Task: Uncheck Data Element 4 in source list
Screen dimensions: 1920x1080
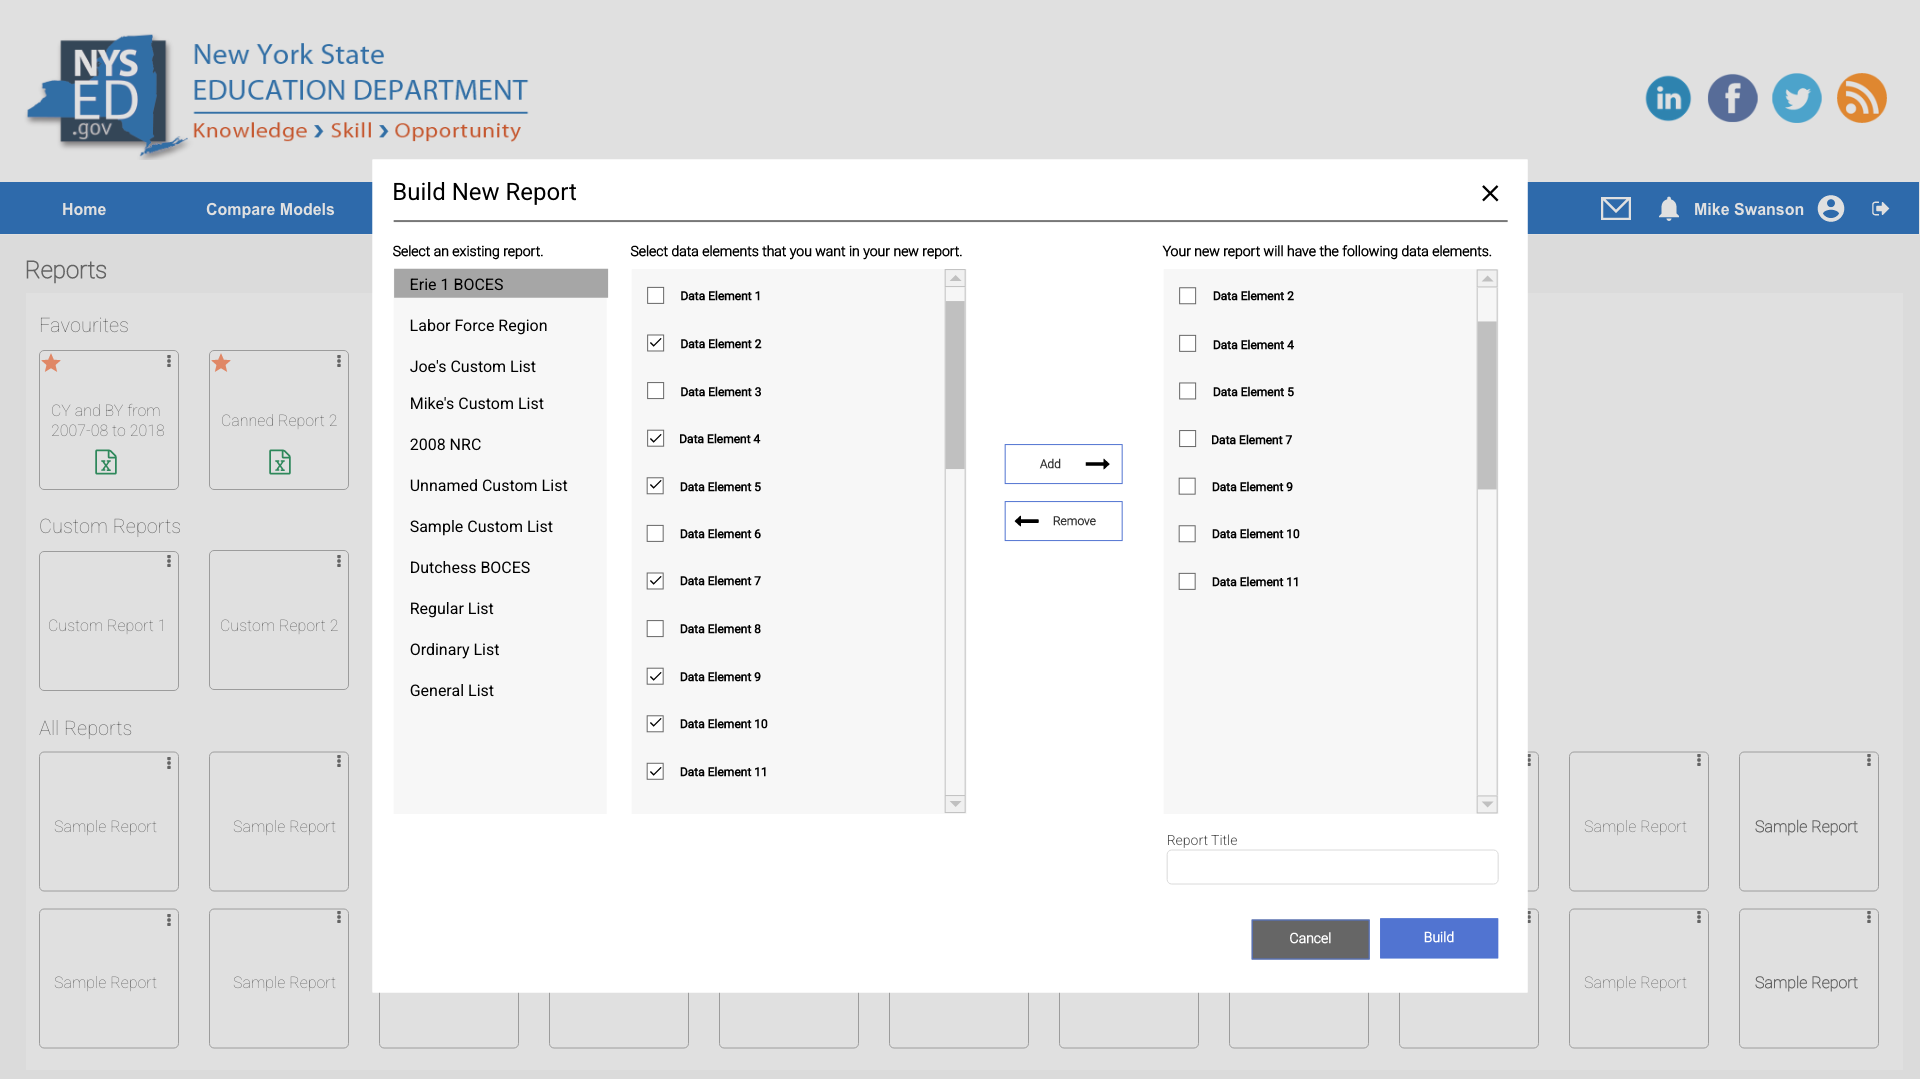Action: coord(655,439)
